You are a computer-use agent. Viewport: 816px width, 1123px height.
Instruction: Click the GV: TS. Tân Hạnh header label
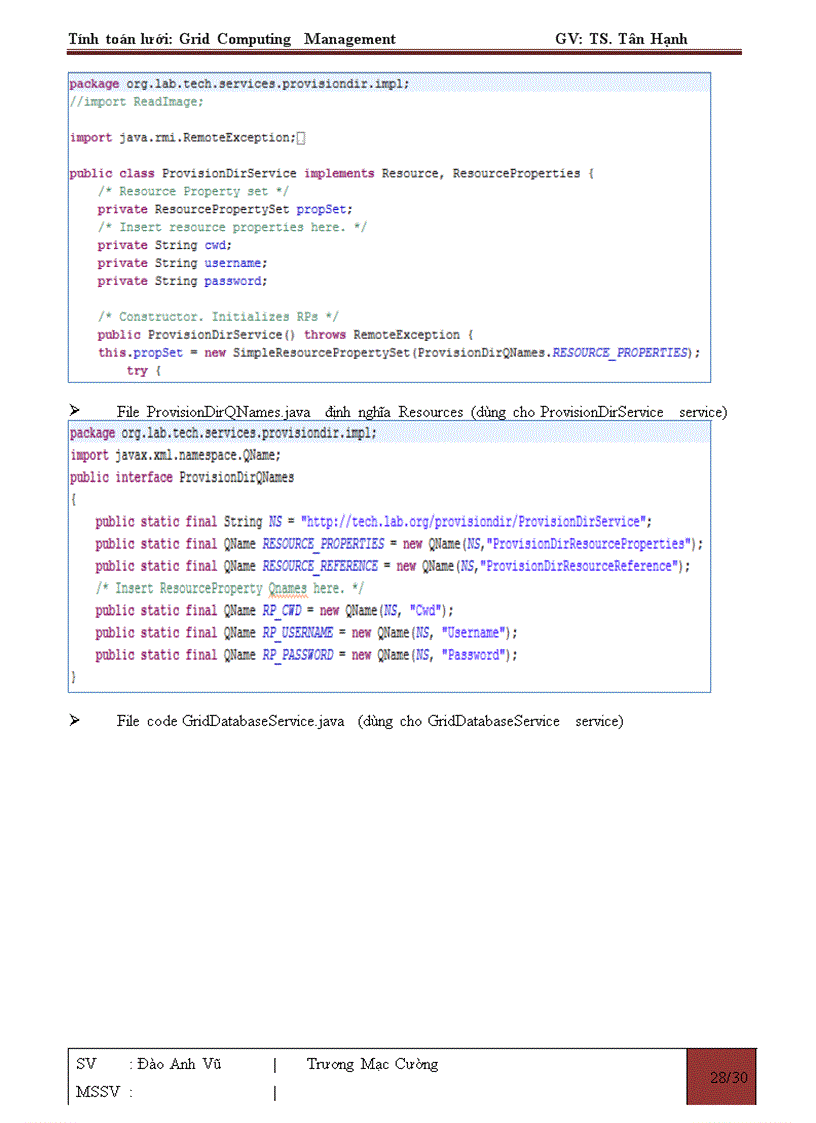[x=621, y=39]
